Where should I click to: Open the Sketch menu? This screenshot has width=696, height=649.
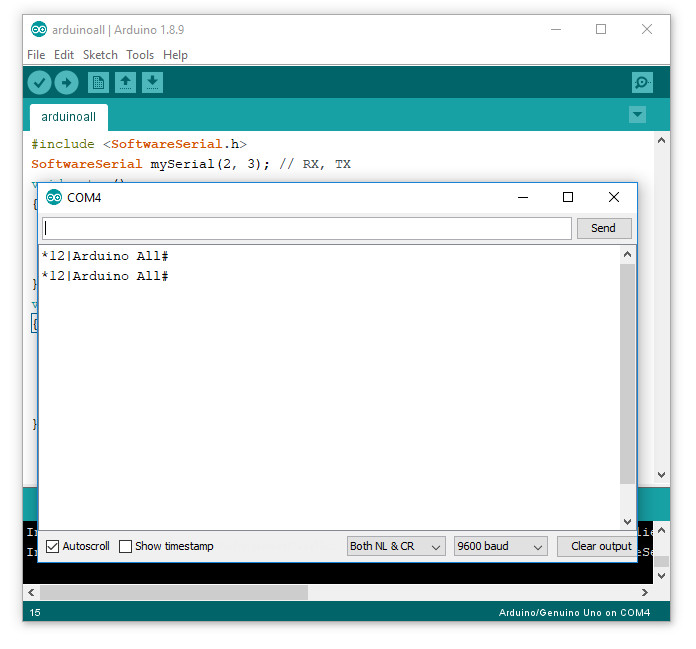tap(100, 55)
